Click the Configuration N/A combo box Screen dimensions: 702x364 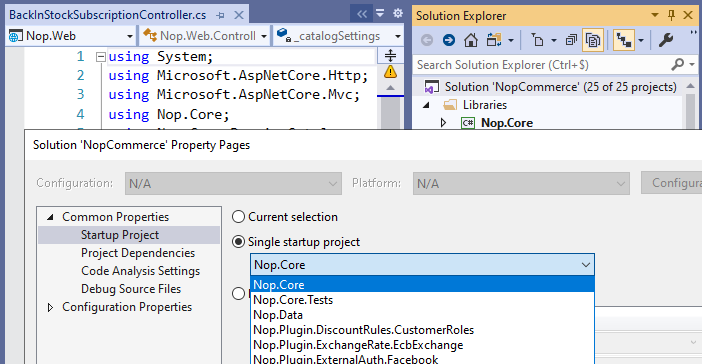pos(233,184)
